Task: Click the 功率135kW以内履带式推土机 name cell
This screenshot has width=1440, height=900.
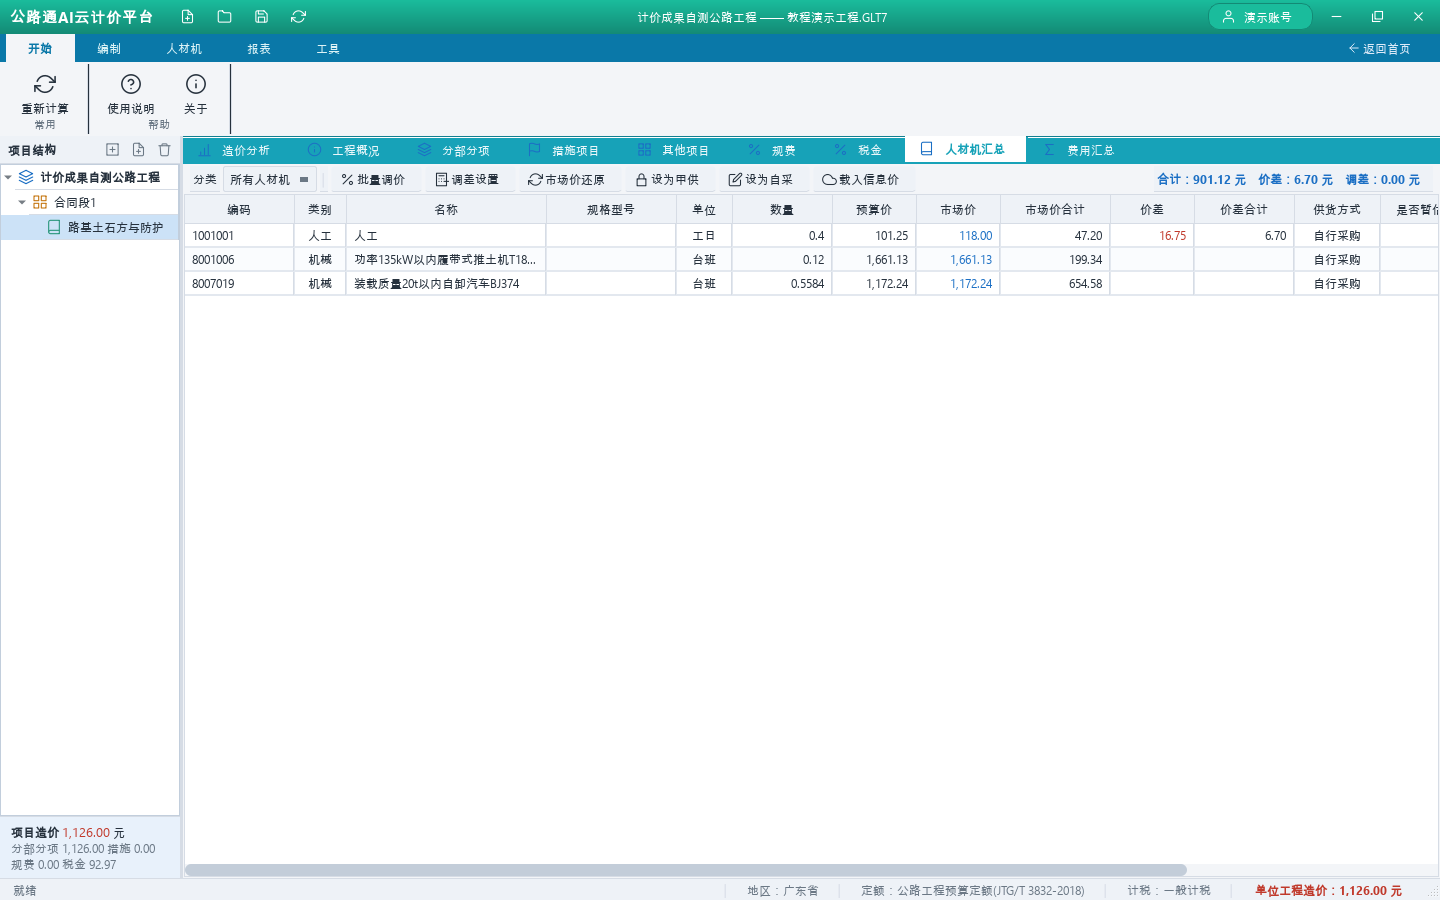Action: pos(446,260)
